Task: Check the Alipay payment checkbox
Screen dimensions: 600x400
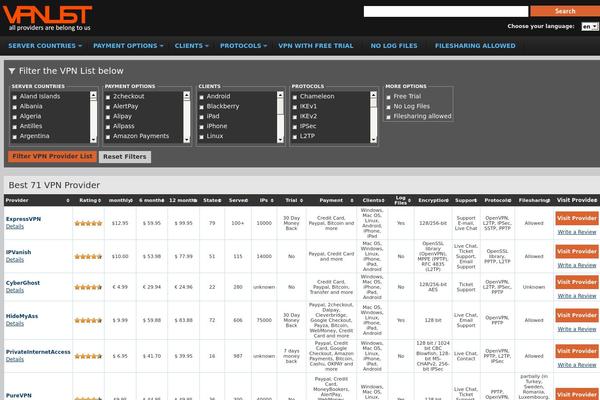Action: (108, 117)
